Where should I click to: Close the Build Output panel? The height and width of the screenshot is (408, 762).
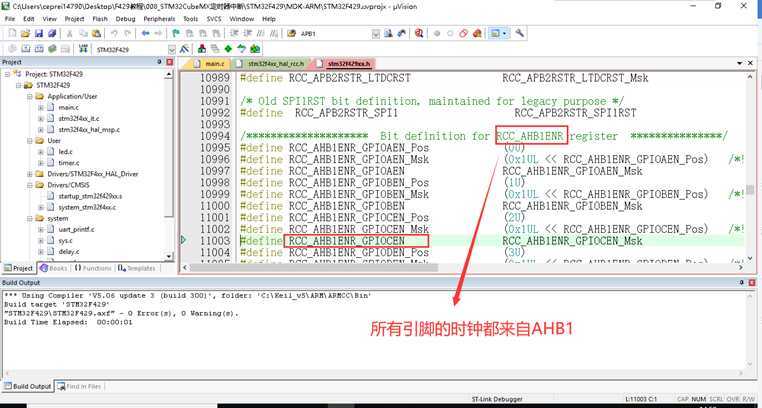tap(752, 282)
